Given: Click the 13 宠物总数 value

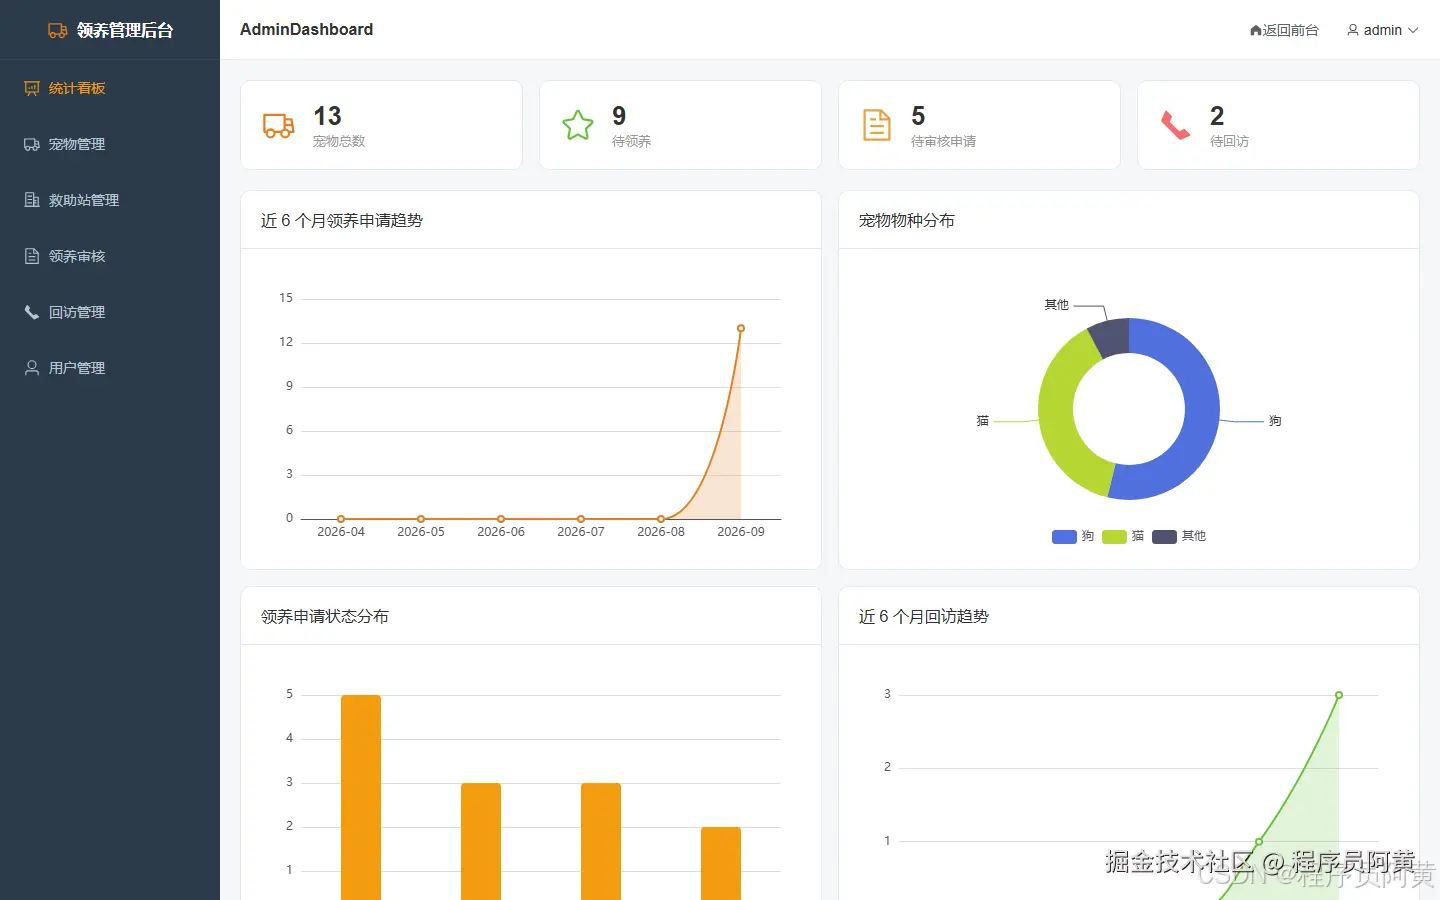Looking at the screenshot, I should [327, 116].
